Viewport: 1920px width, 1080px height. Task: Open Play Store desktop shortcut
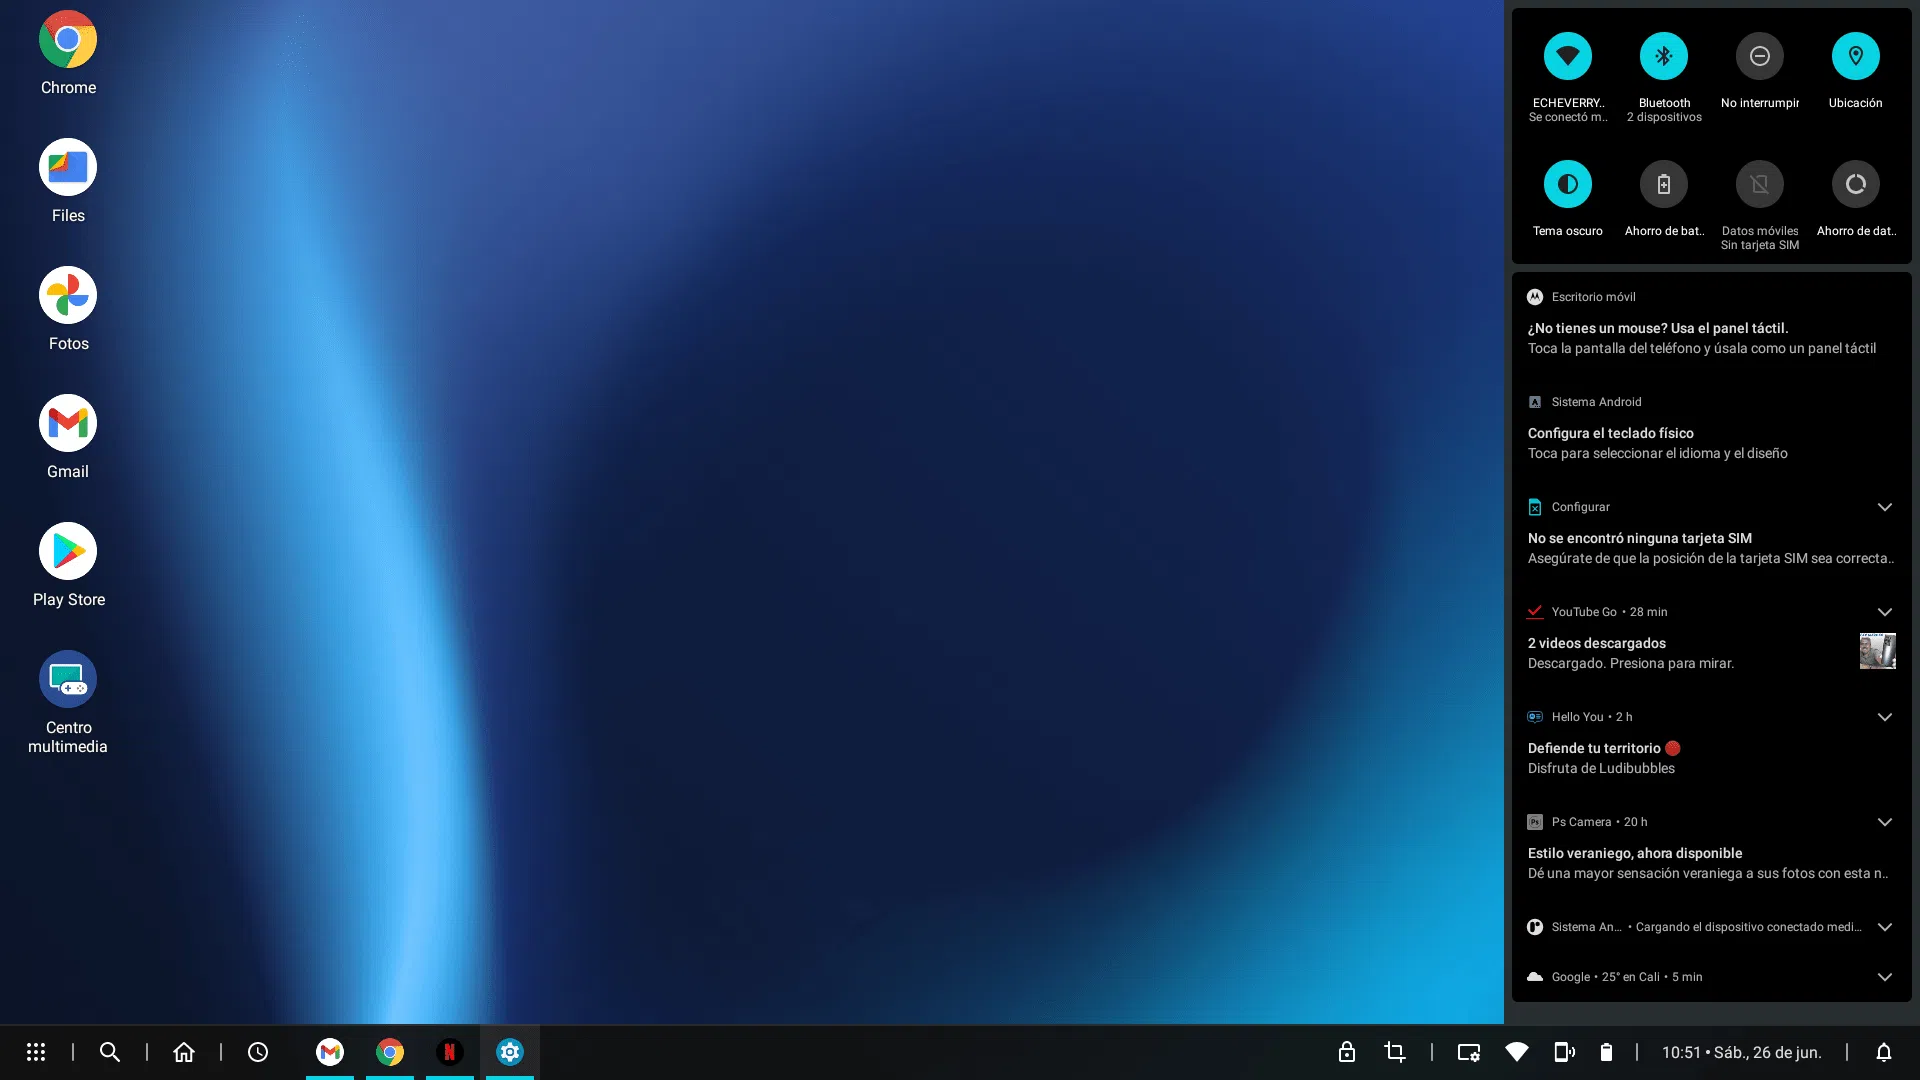(x=68, y=552)
